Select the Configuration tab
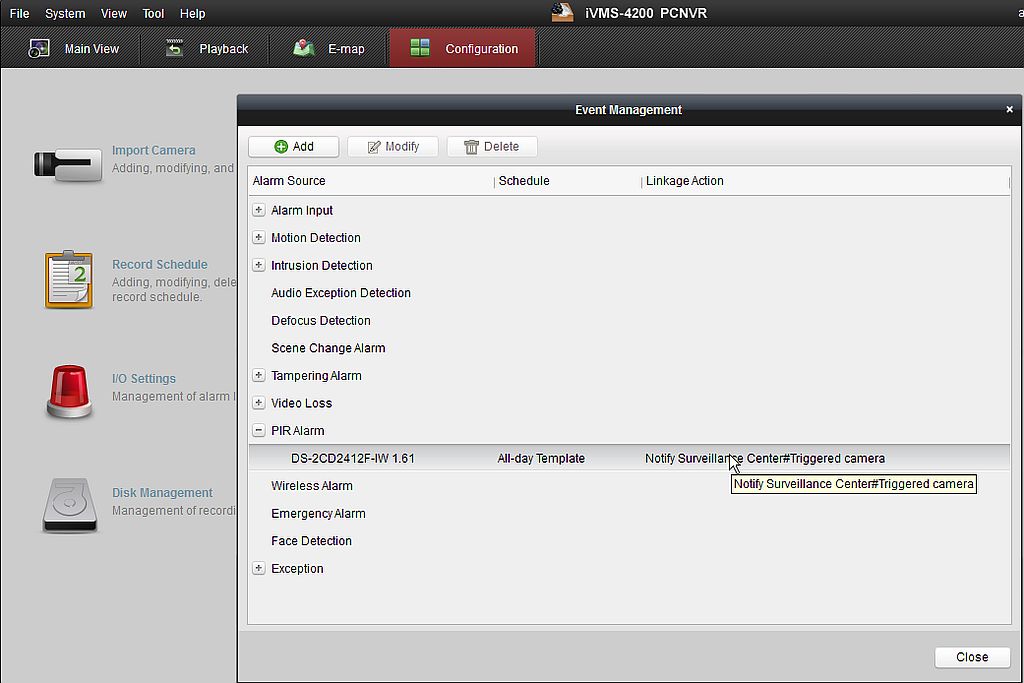This screenshot has height=683, width=1024. [462, 48]
